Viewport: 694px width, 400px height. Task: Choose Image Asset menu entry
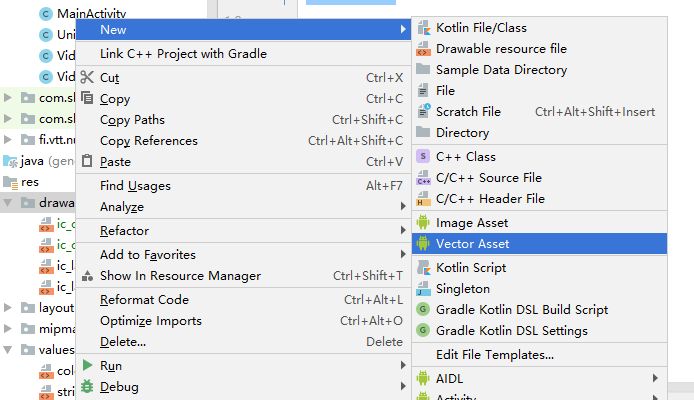pyautogui.click(x=539, y=223)
